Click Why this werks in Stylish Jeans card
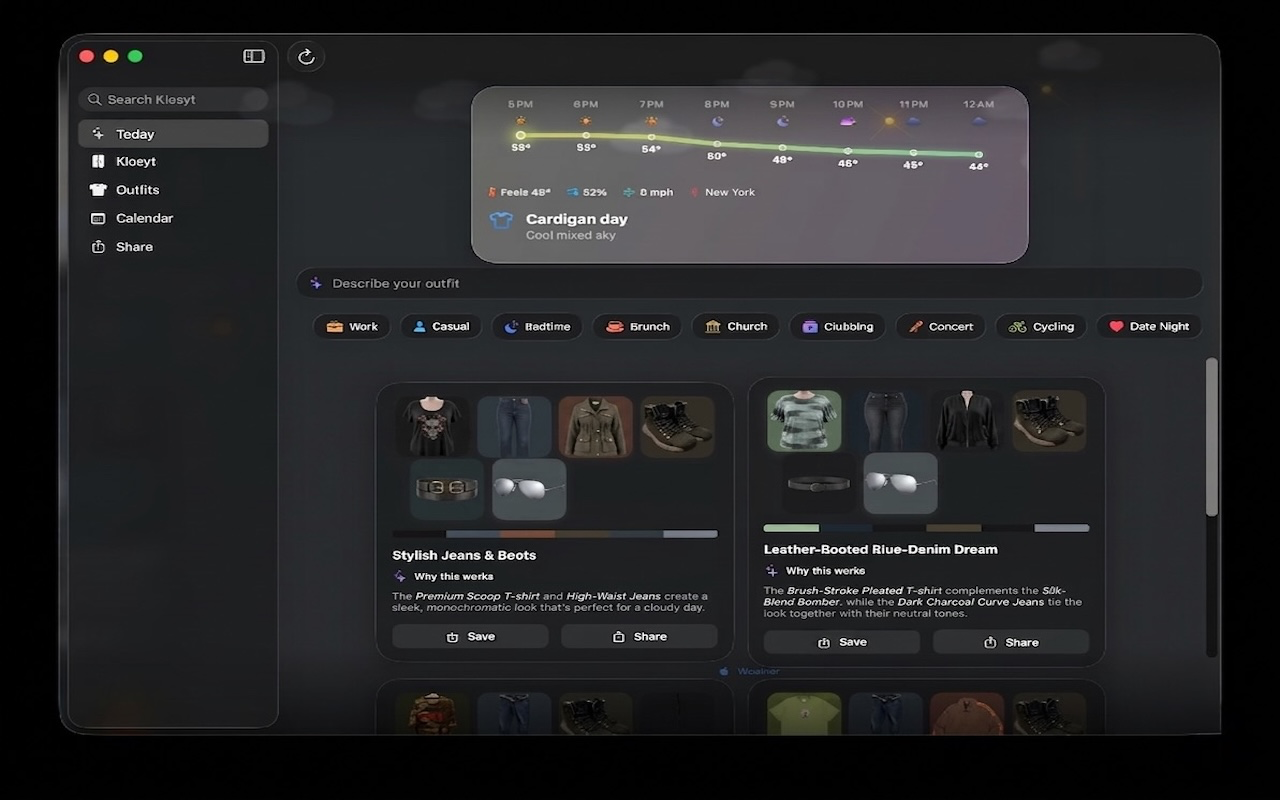This screenshot has width=1280, height=800. [x=444, y=576]
